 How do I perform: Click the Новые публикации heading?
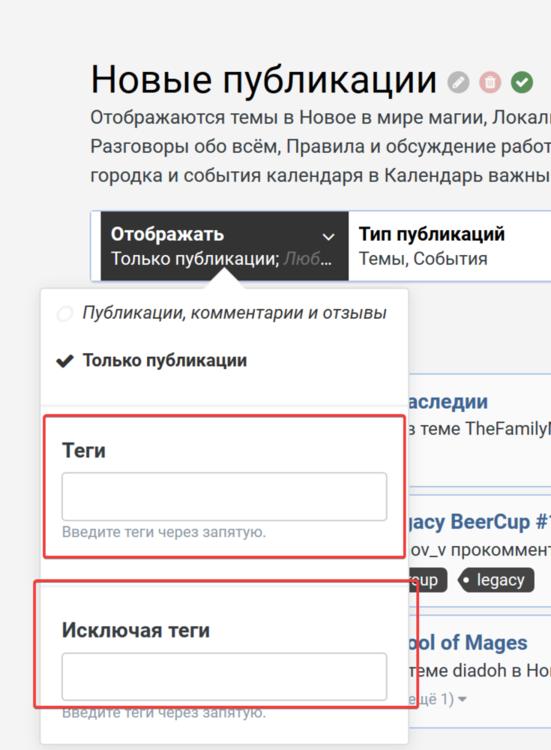tap(264, 80)
